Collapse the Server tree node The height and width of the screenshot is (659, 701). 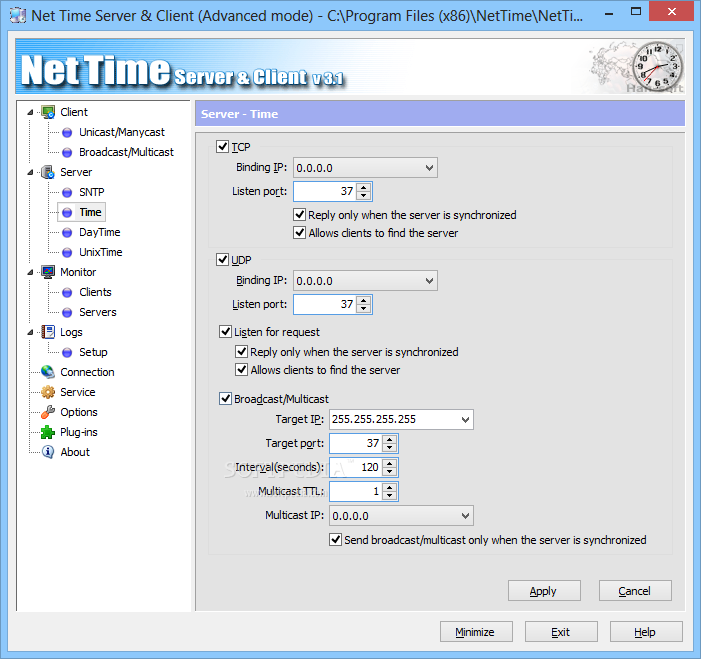pos(30,173)
